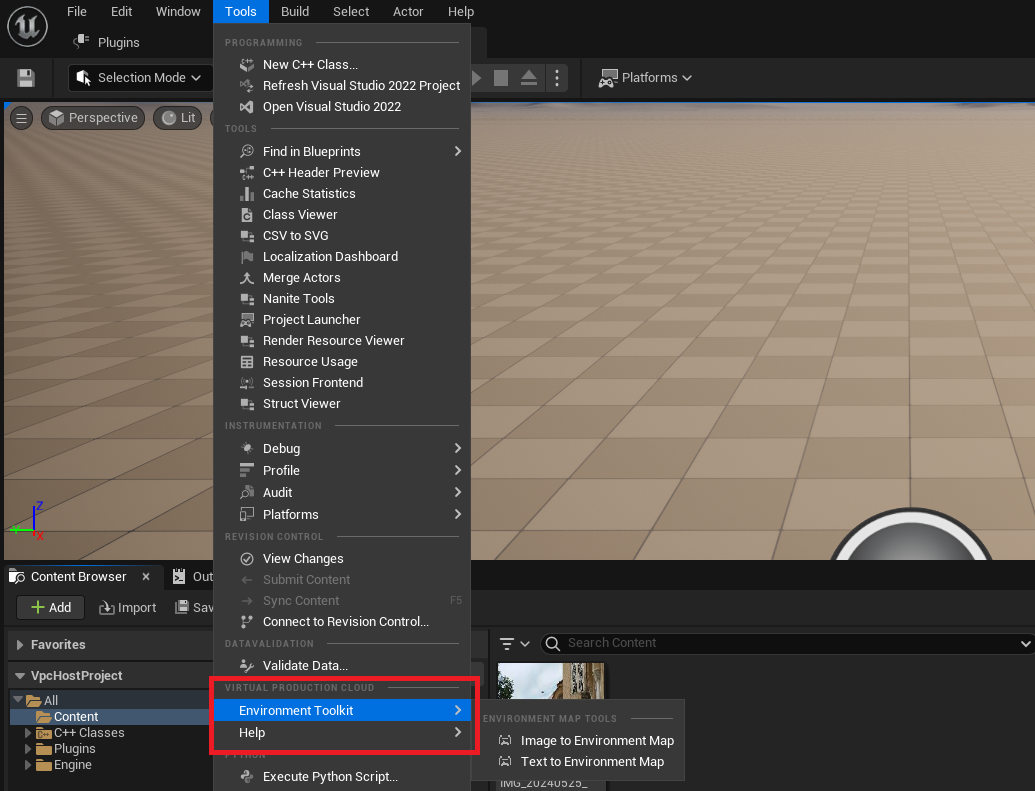Image resolution: width=1035 pixels, height=791 pixels.
Task: Click the Stop playback icon
Action: pyautogui.click(x=502, y=78)
